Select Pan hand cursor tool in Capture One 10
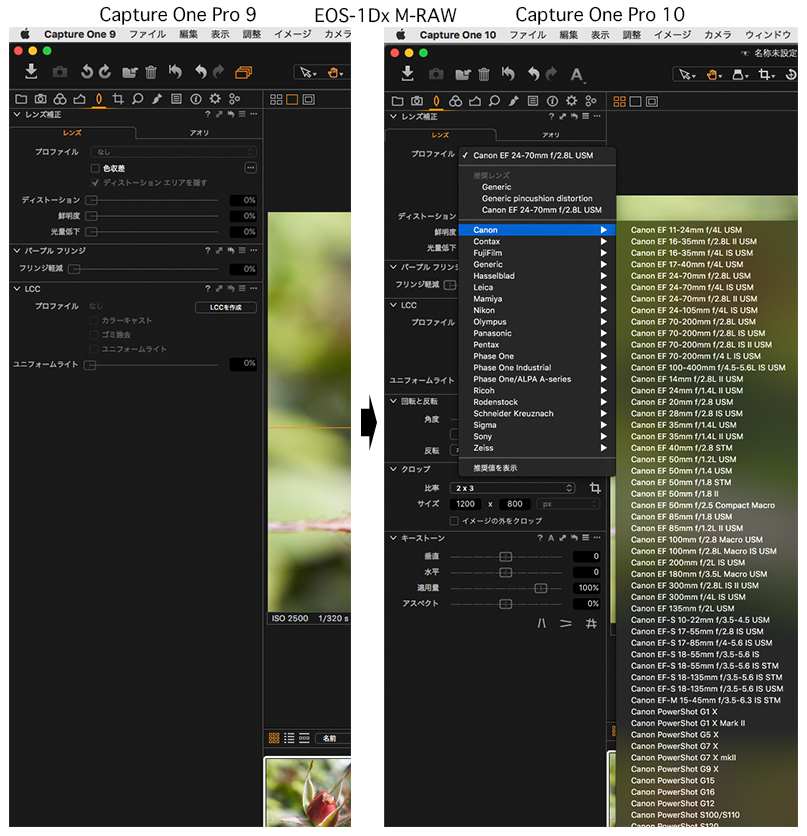The height and width of the screenshot is (836, 807). 714,75
